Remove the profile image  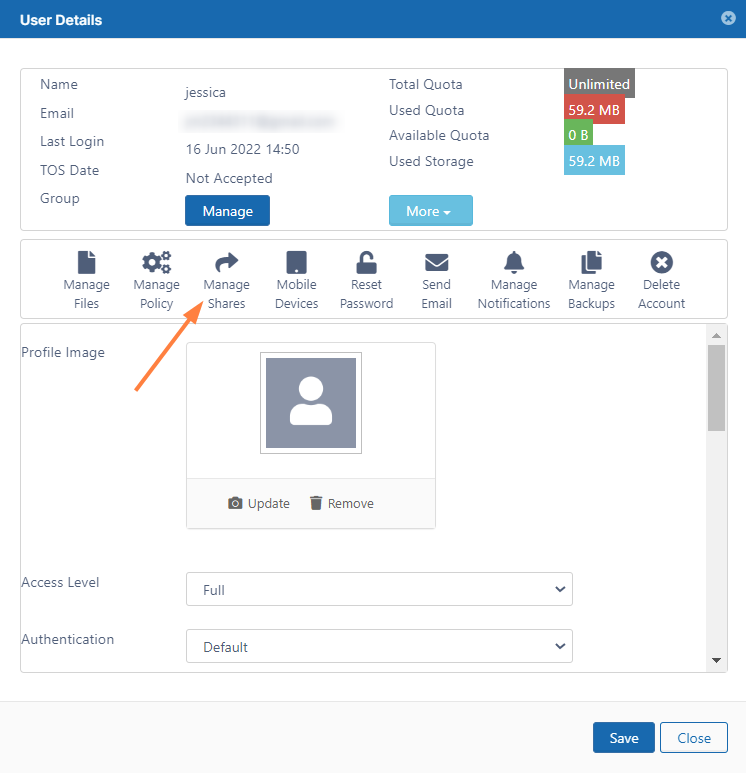tap(341, 503)
